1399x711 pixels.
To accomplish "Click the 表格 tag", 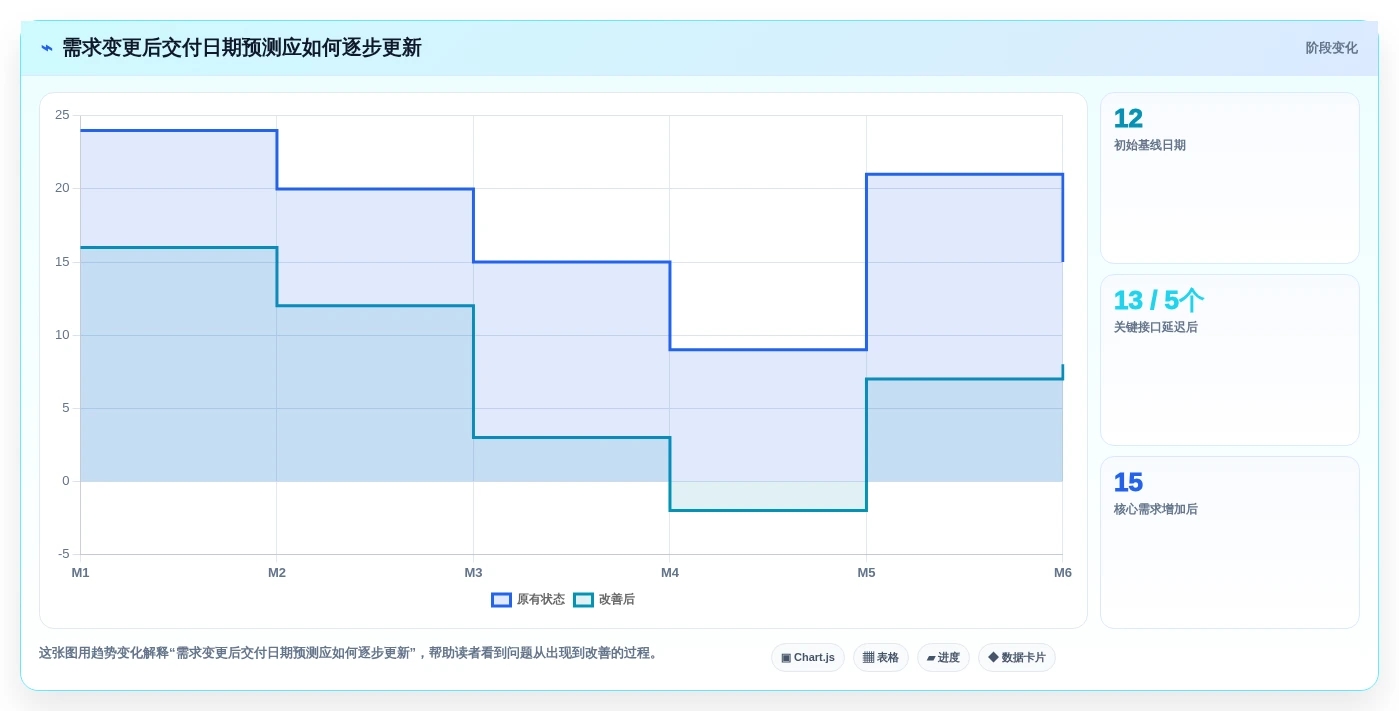I will point(881,658).
